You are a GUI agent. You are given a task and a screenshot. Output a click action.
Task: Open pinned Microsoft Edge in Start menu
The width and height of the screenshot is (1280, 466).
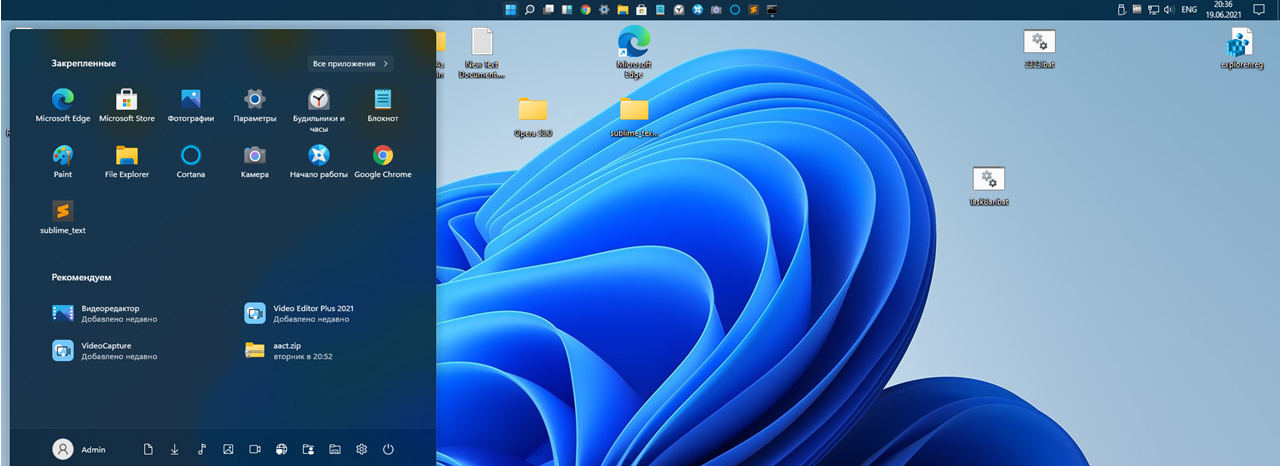[63, 105]
